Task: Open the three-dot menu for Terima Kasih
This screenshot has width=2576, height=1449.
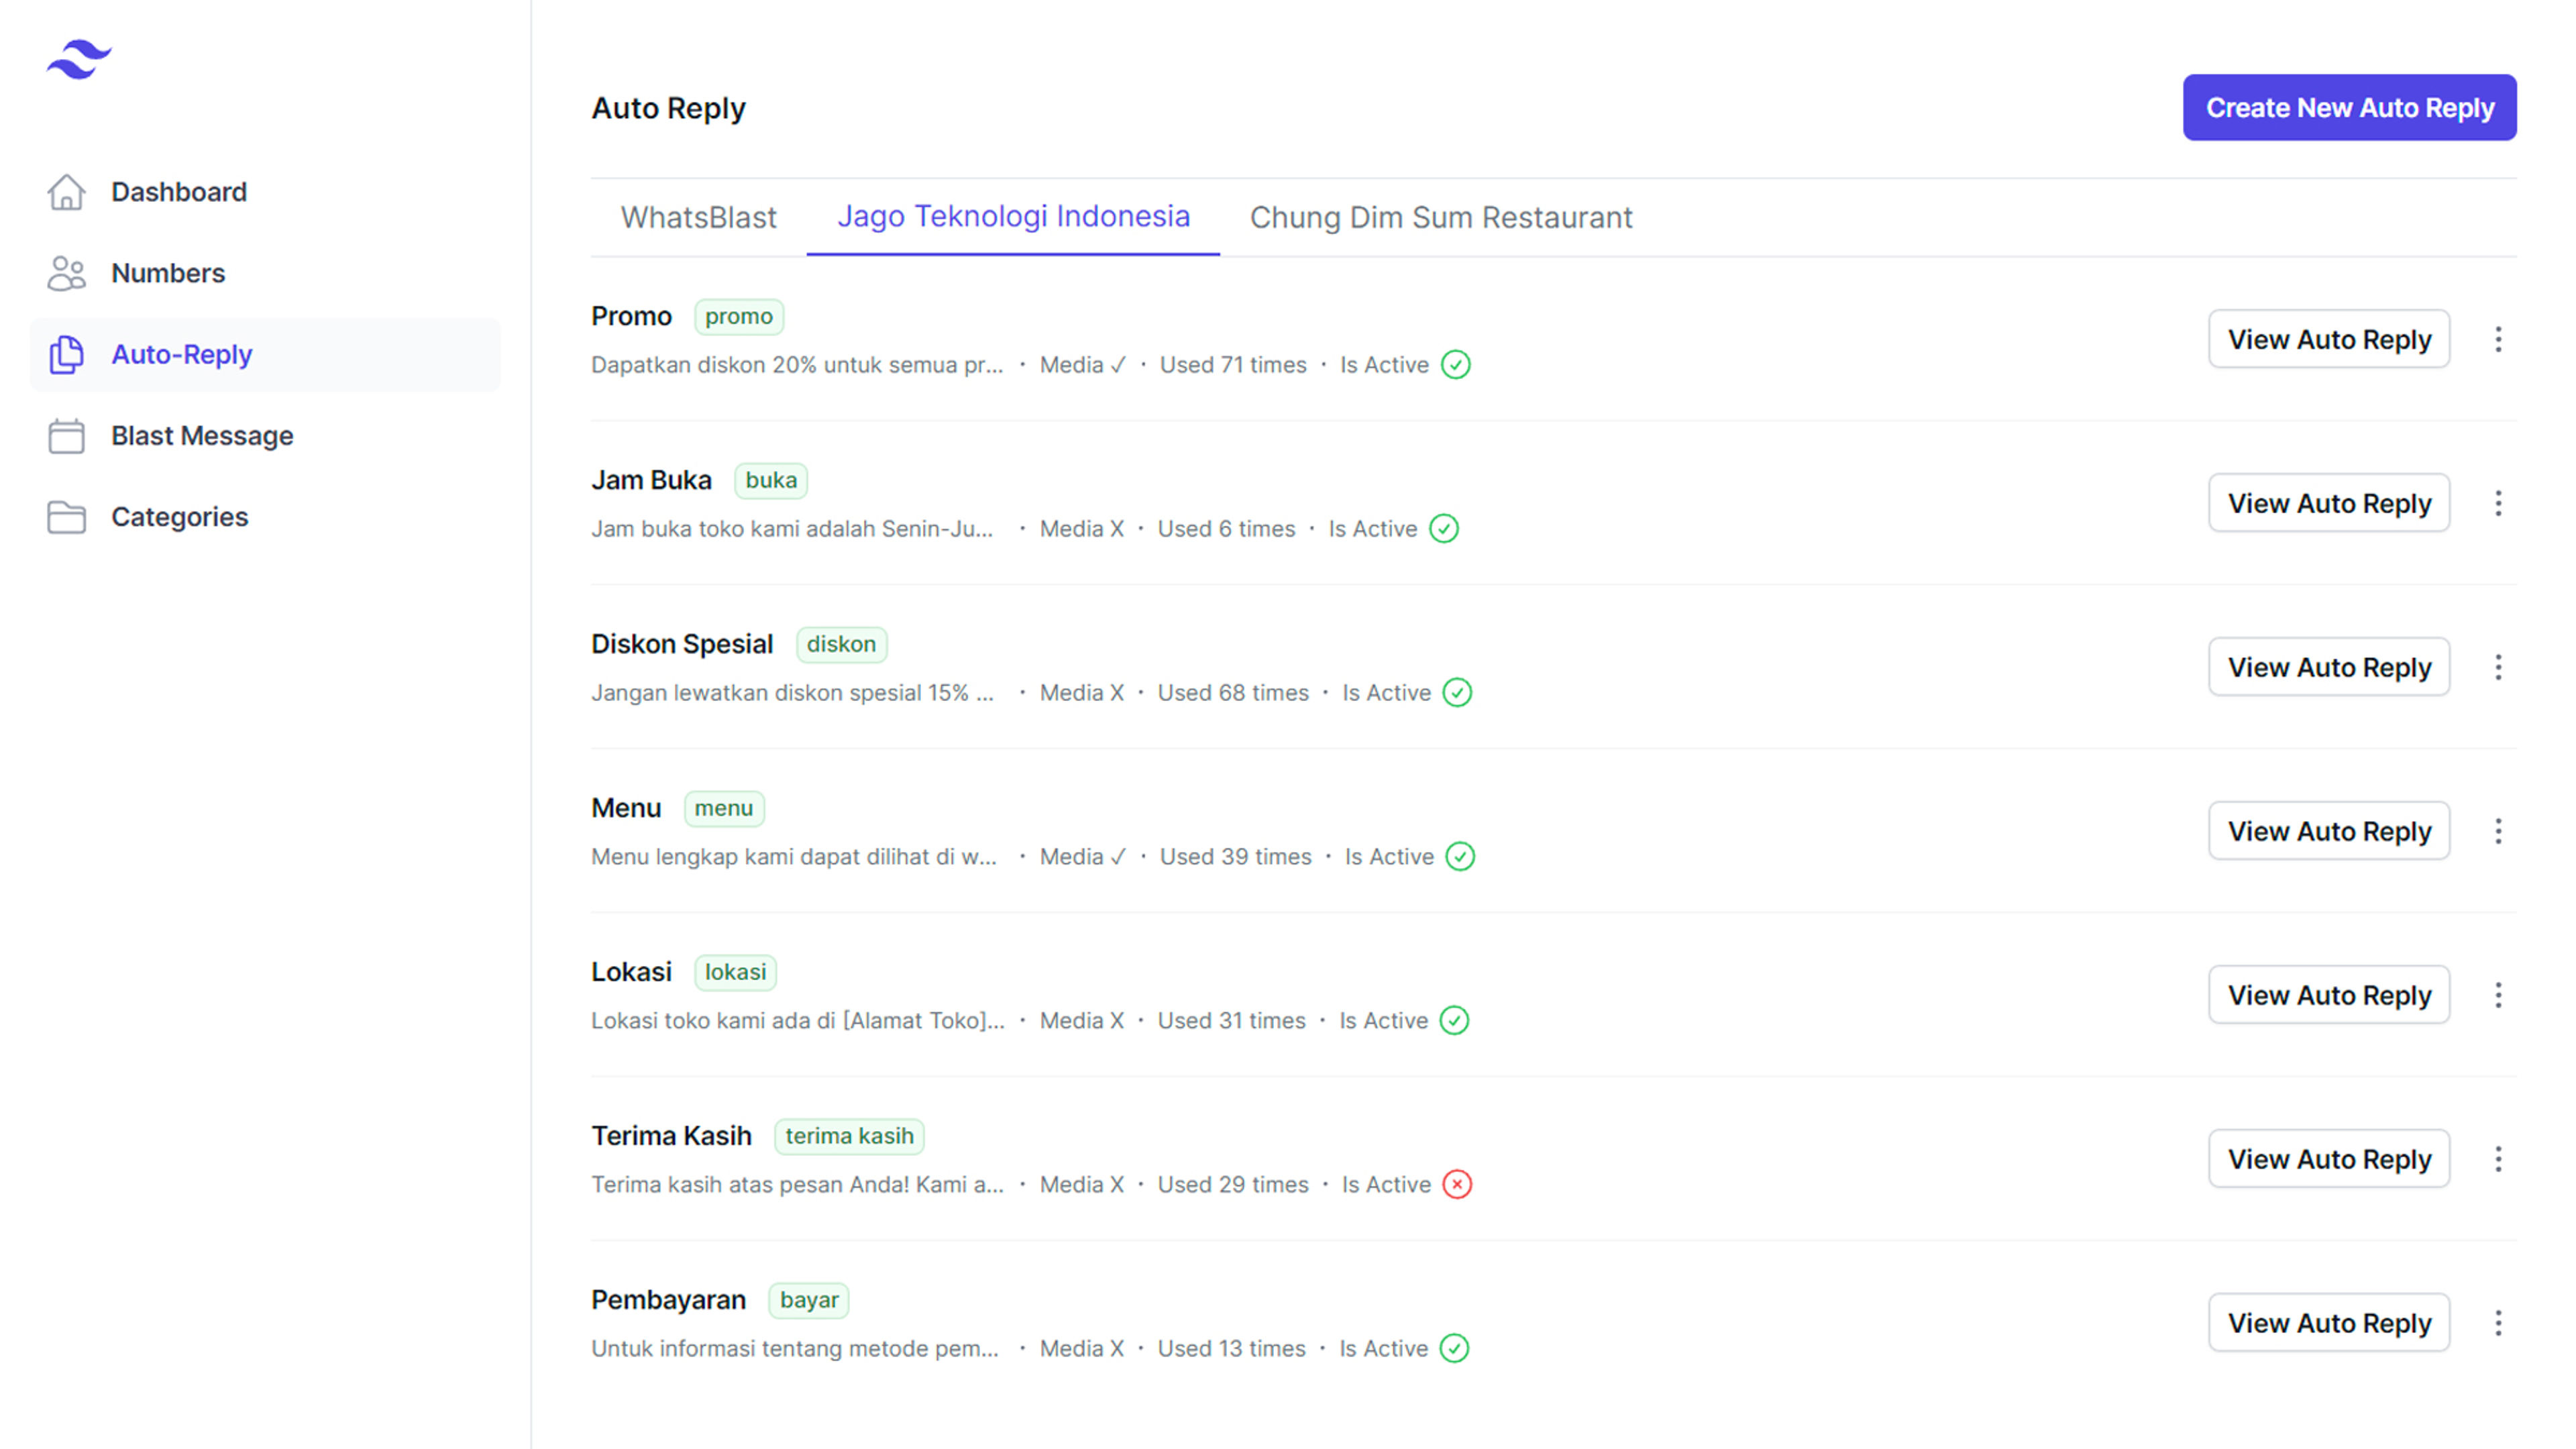Action: (x=2498, y=1159)
